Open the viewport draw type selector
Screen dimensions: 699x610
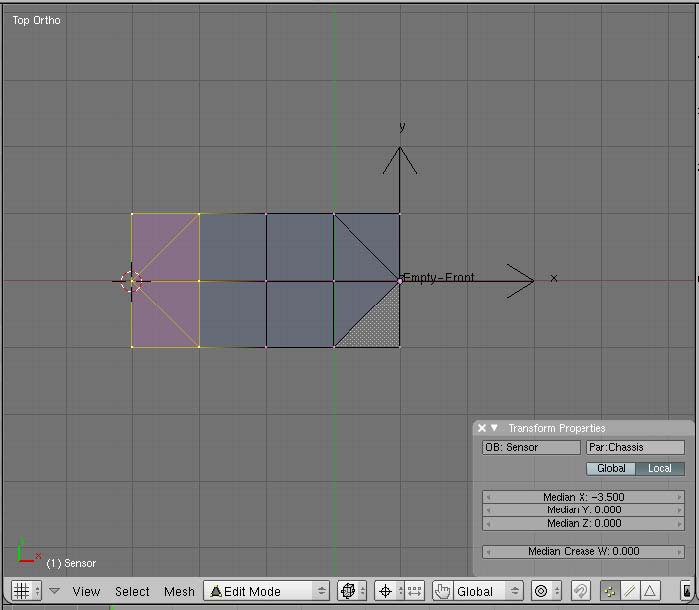pyautogui.click(x=348, y=591)
